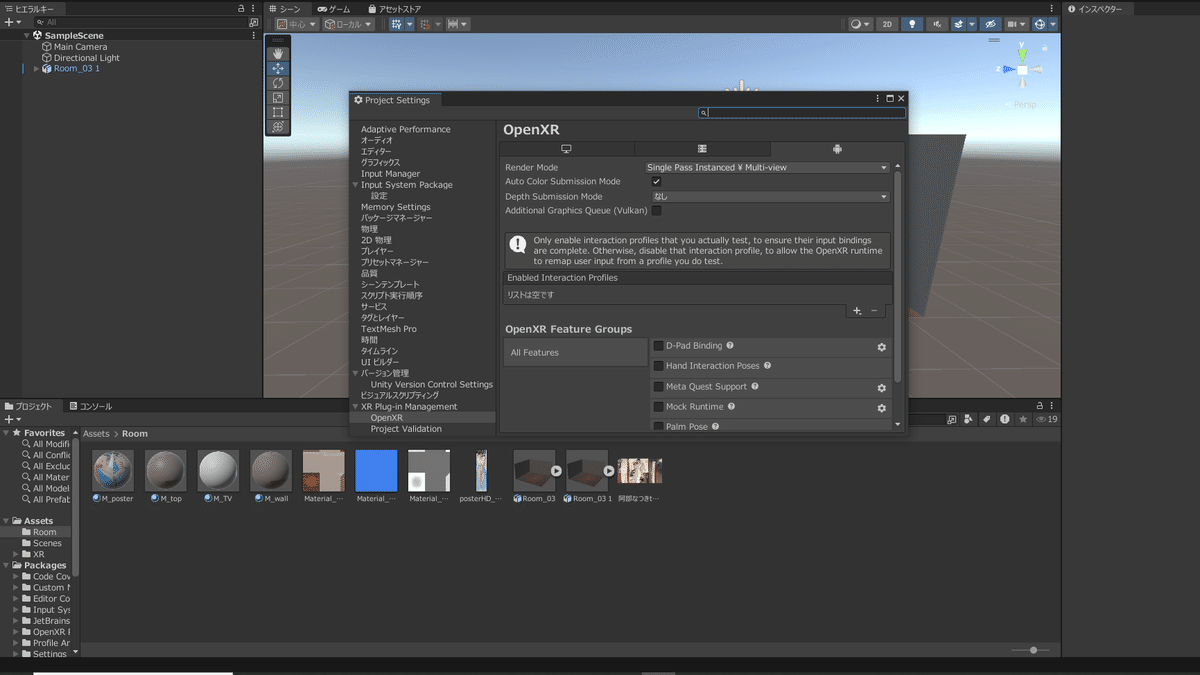Select the Windows standalone platform tab in OpenXR
Screen dimensions: 1200x675
pyautogui.click(x=566, y=149)
